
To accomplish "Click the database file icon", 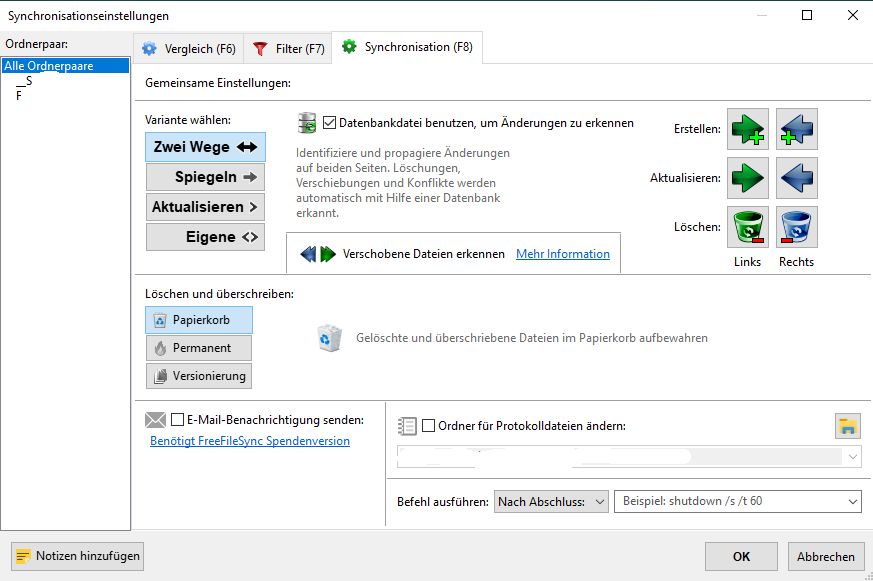I will pyautogui.click(x=307, y=123).
